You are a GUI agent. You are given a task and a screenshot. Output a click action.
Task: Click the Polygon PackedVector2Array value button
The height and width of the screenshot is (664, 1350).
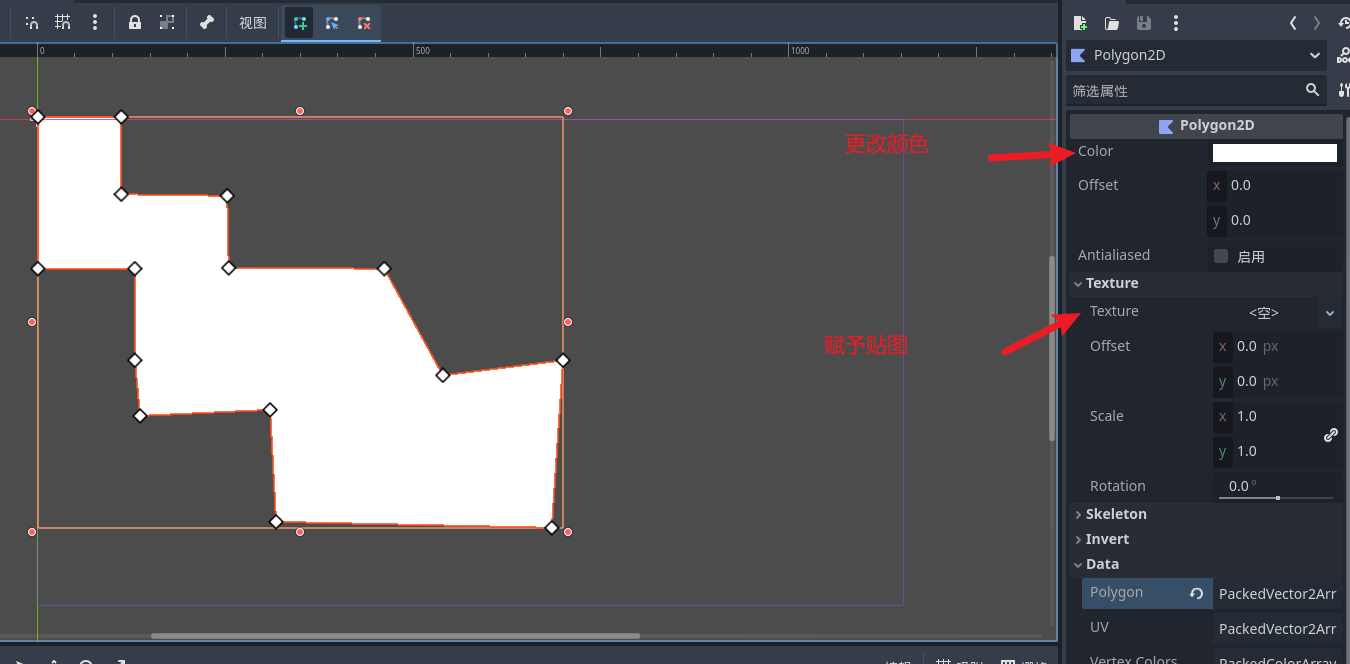tap(1277, 594)
